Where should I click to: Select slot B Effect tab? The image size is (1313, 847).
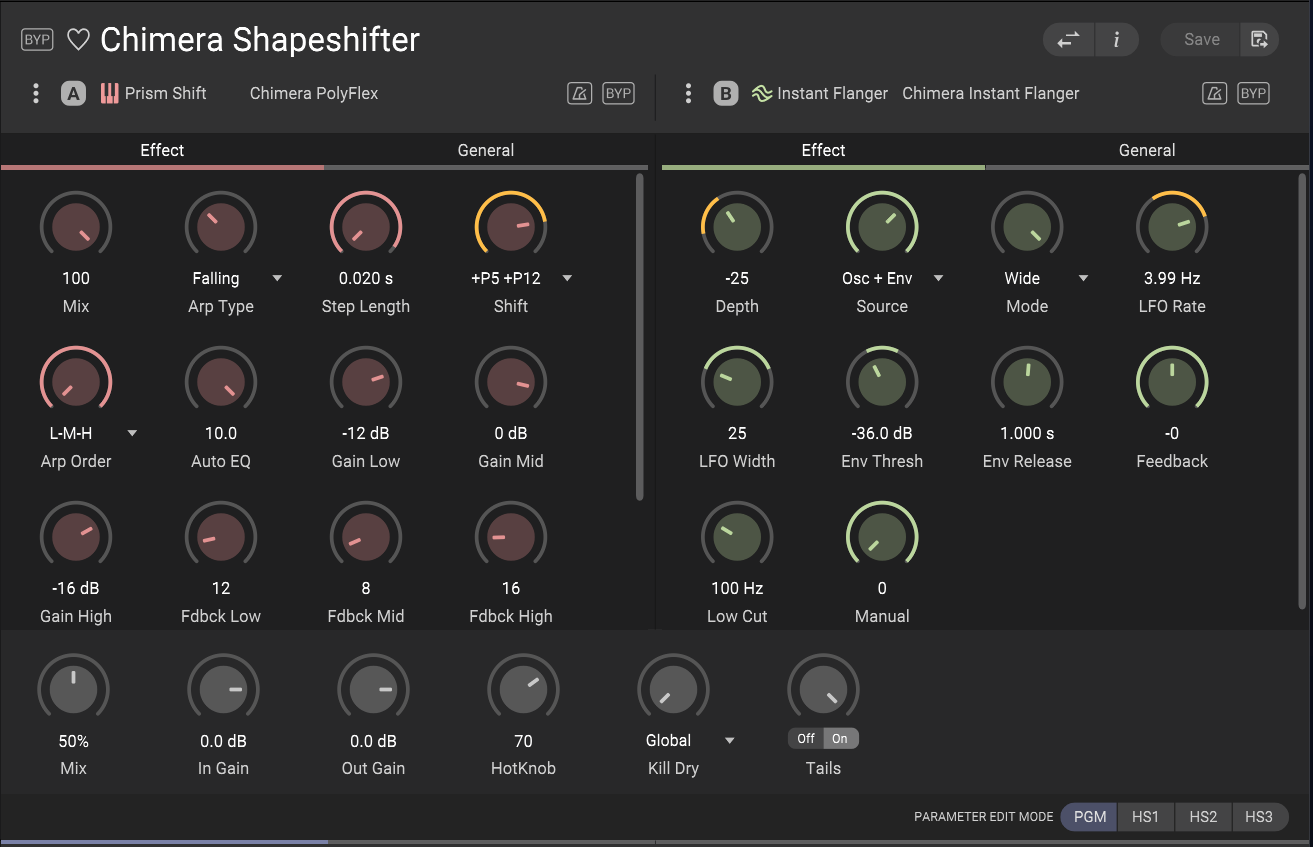click(823, 151)
